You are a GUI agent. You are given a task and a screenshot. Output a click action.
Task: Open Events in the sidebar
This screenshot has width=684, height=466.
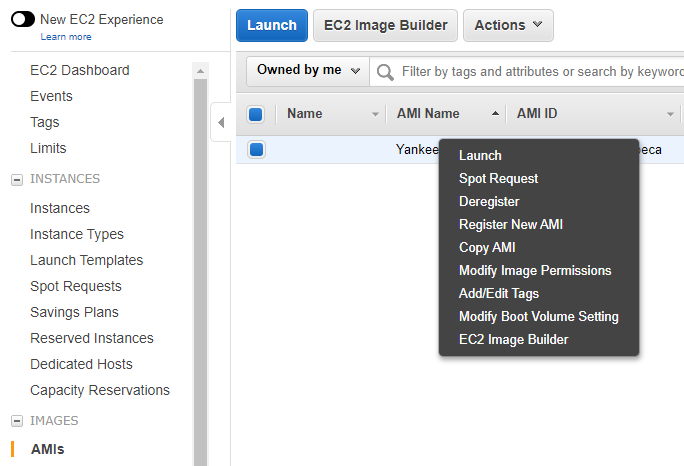51,96
